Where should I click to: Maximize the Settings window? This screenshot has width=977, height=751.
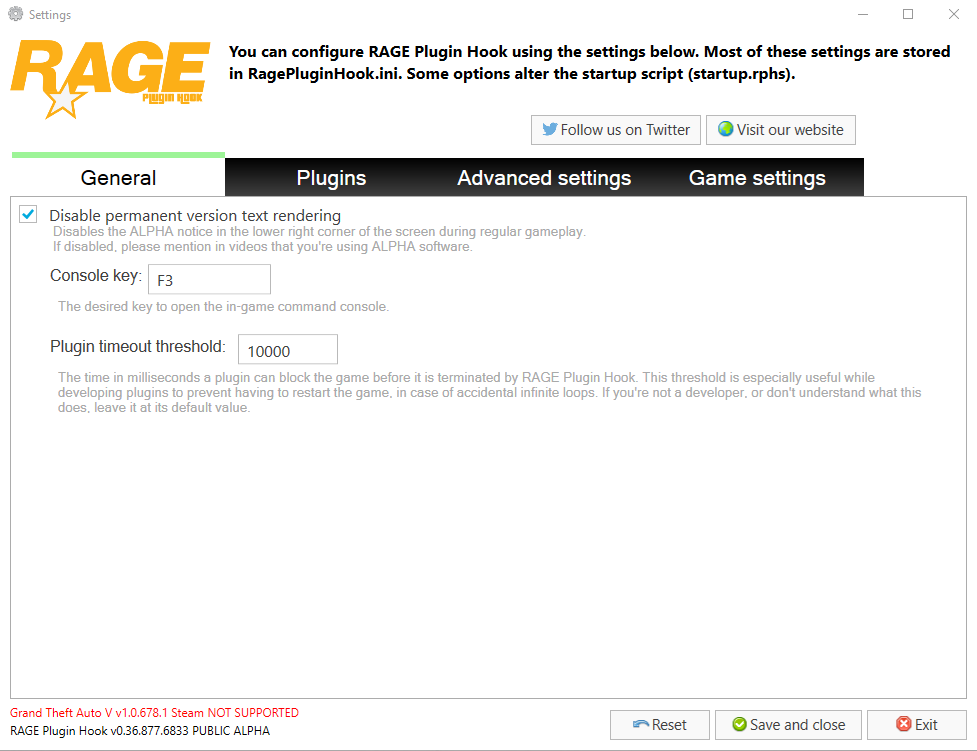click(908, 14)
